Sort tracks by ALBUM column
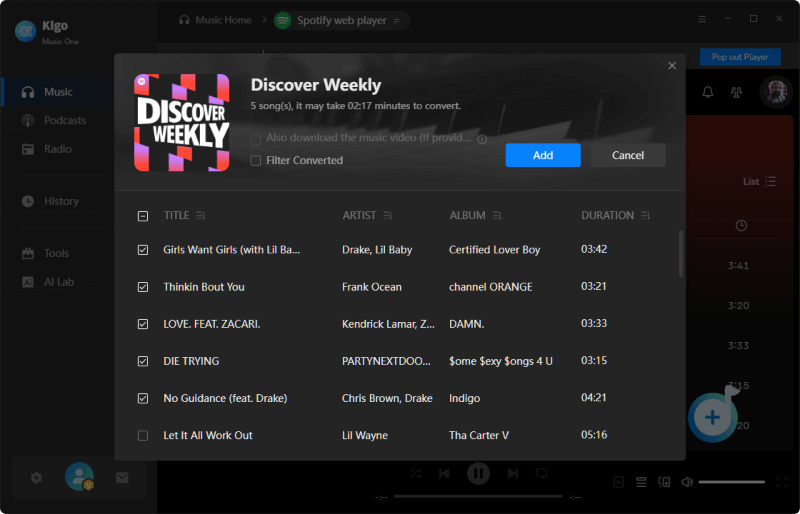This screenshot has width=800, height=514. [497, 216]
